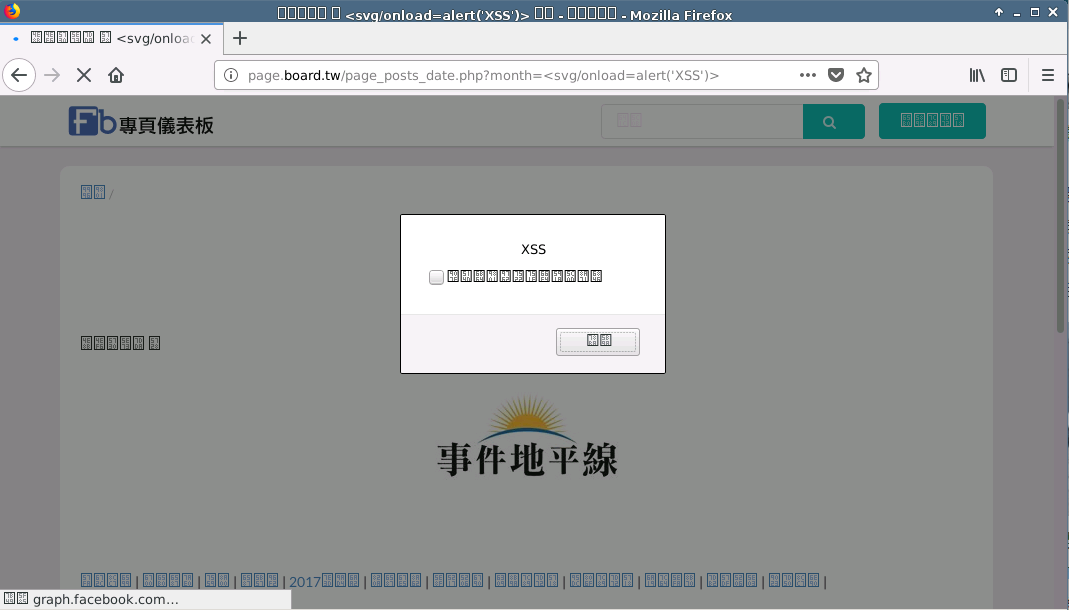Select the svg/onload tab
Viewport: 1069px width, 610px height.
click(112, 38)
